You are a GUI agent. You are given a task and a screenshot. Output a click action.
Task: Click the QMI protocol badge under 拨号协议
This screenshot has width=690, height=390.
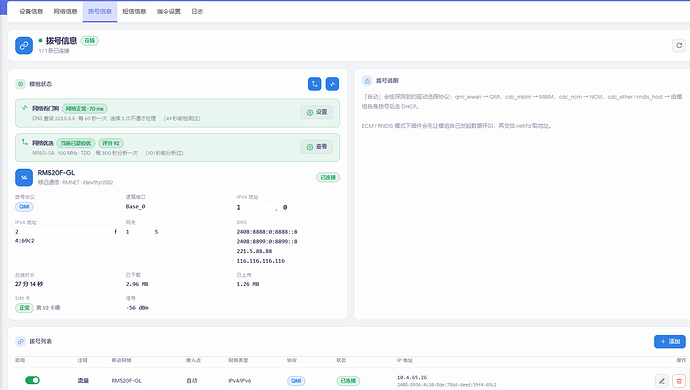24,206
